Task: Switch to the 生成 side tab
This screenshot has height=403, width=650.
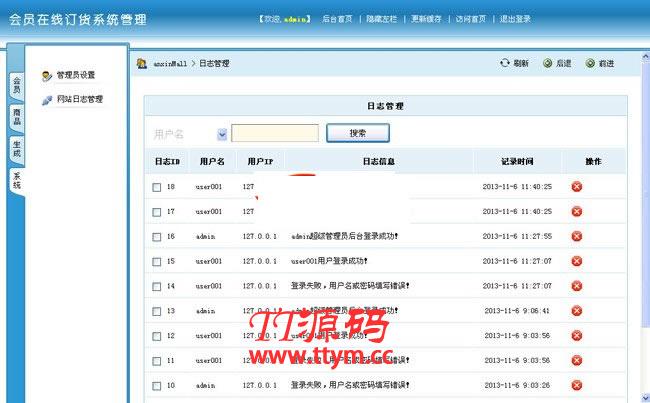Action: tap(17, 149)
